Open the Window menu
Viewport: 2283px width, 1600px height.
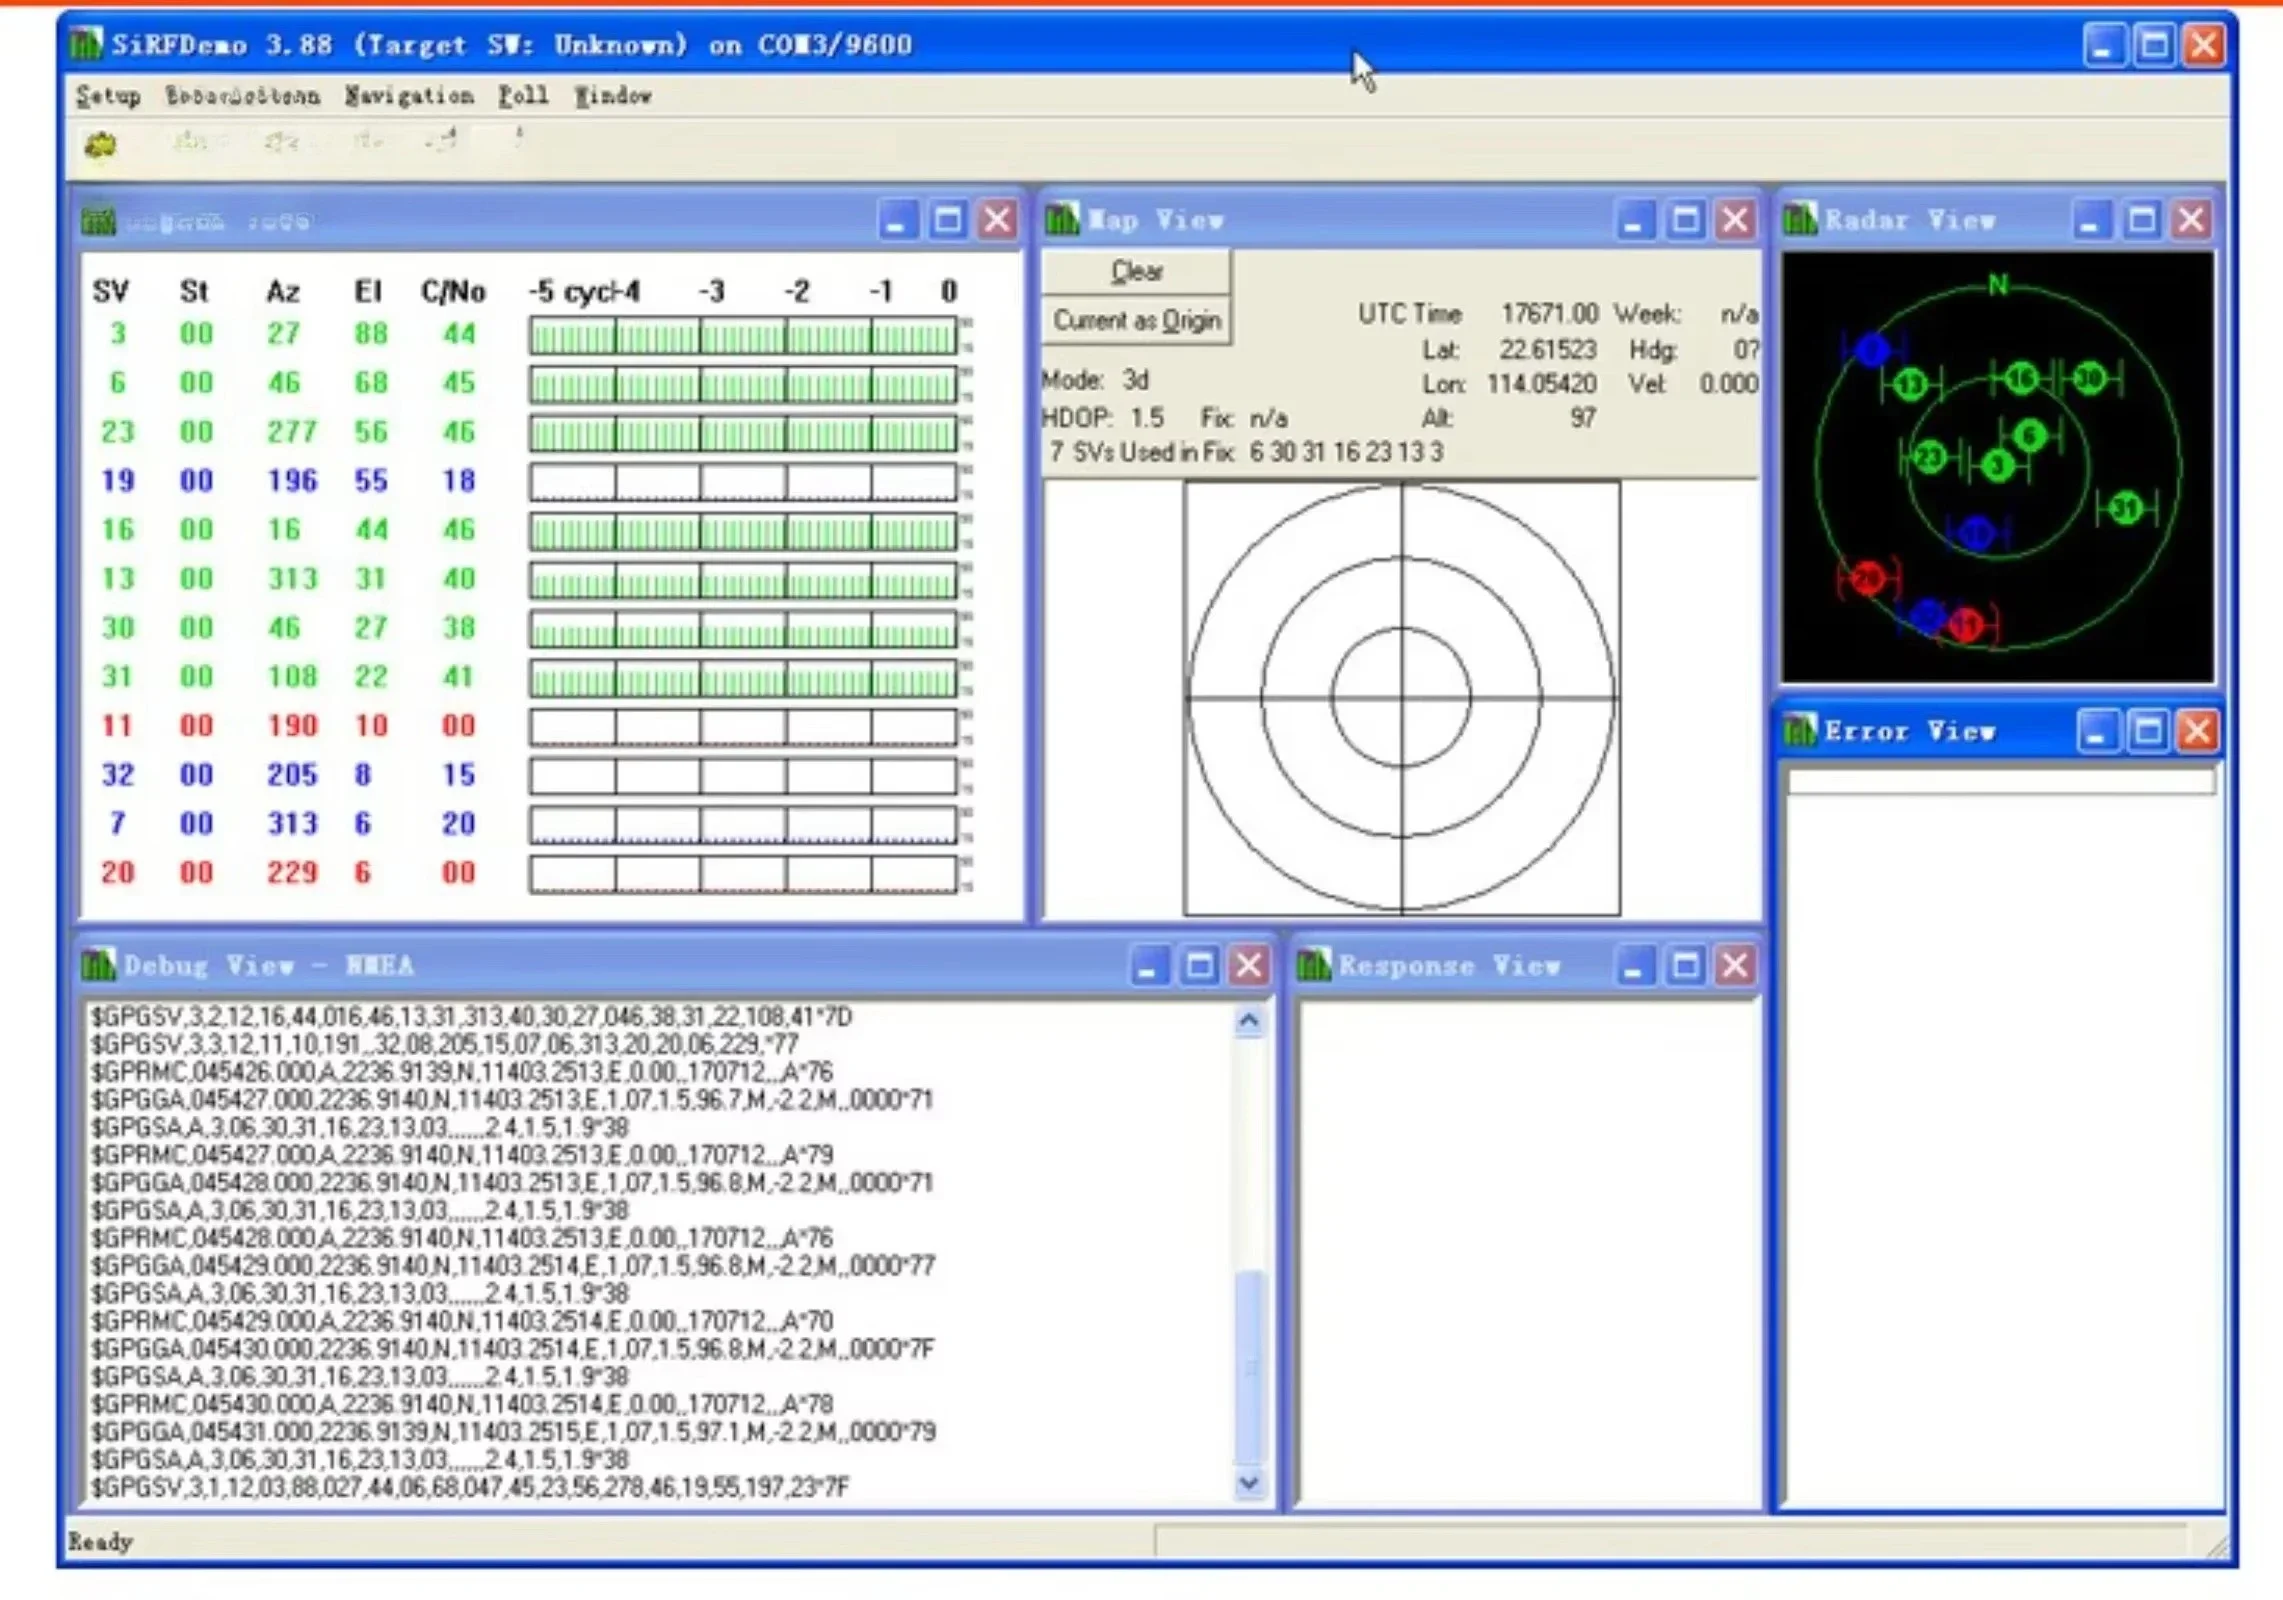point(613,96)
